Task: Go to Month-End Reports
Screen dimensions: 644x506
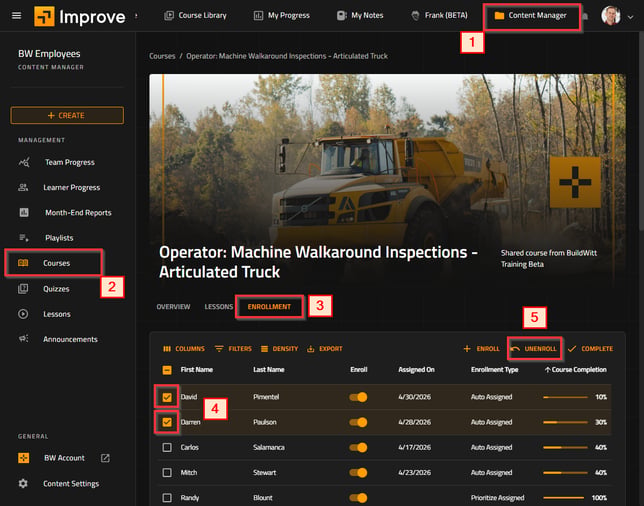Action: tap(78, 213)
